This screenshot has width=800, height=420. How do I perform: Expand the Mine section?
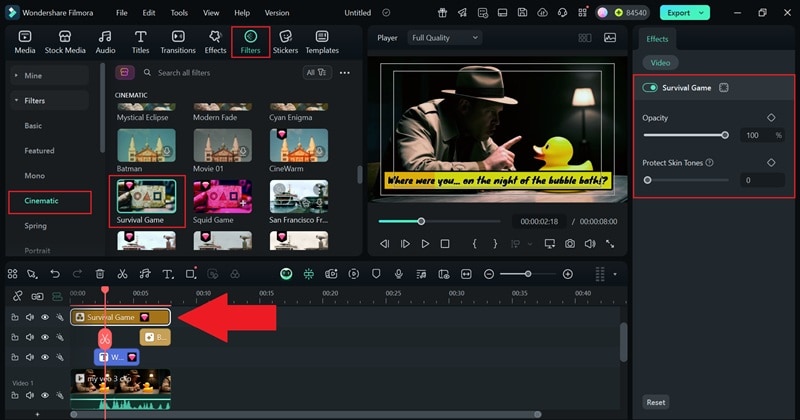coord(49,76)
